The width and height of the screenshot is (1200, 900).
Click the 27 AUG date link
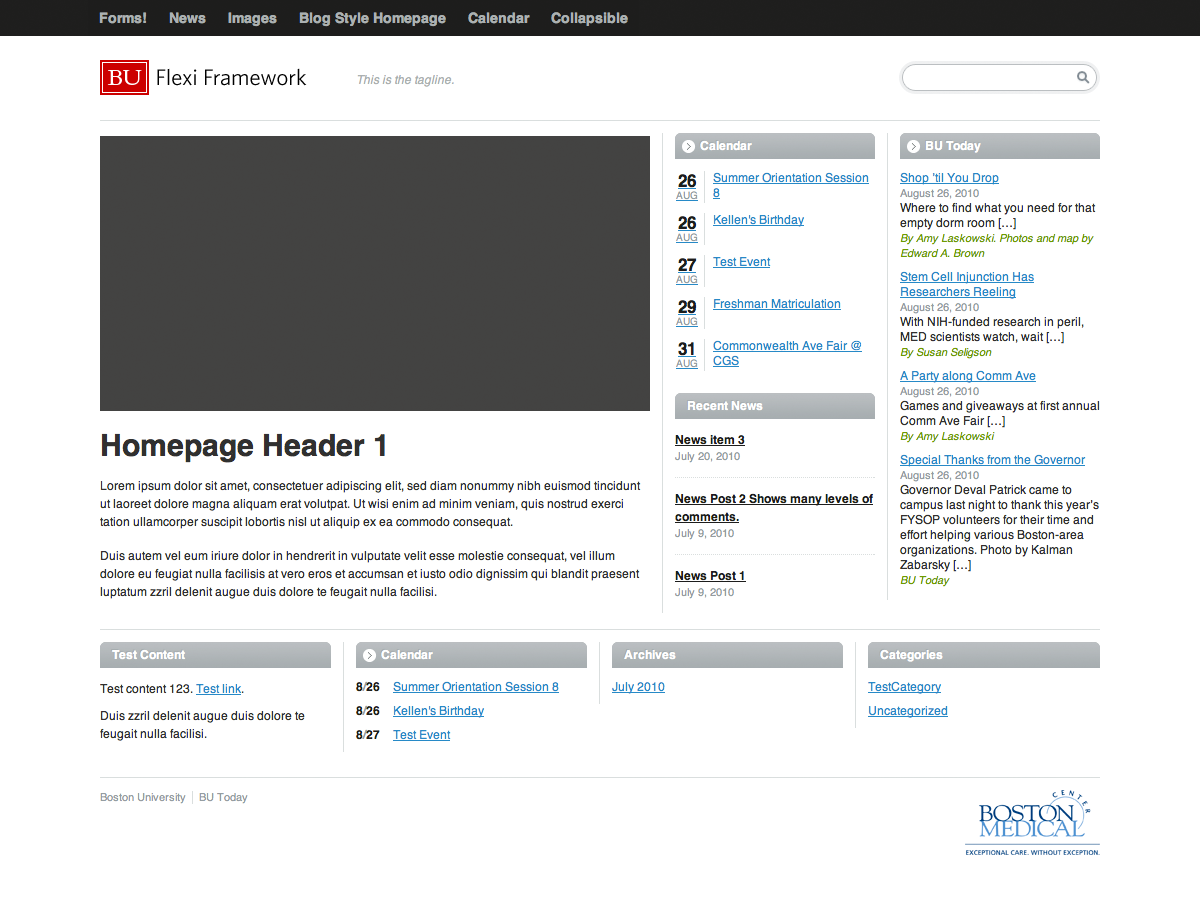point(687,271)
